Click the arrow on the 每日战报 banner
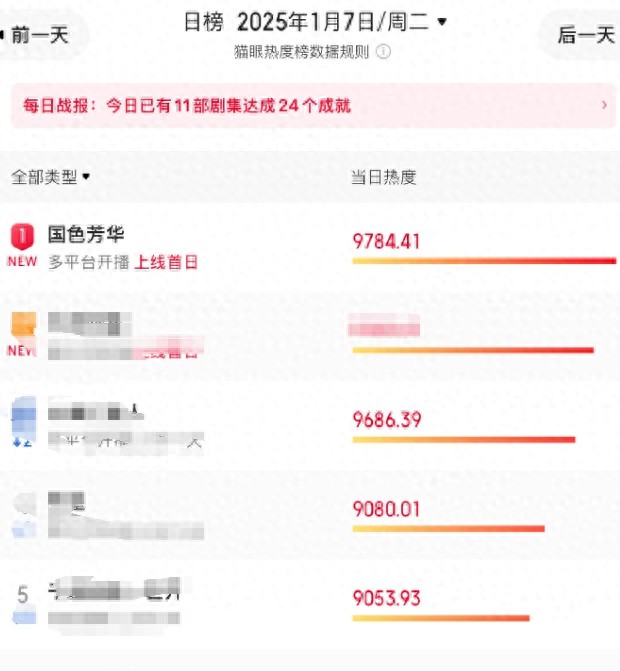This screenshot has width=620, height=671. click(604, 105)
